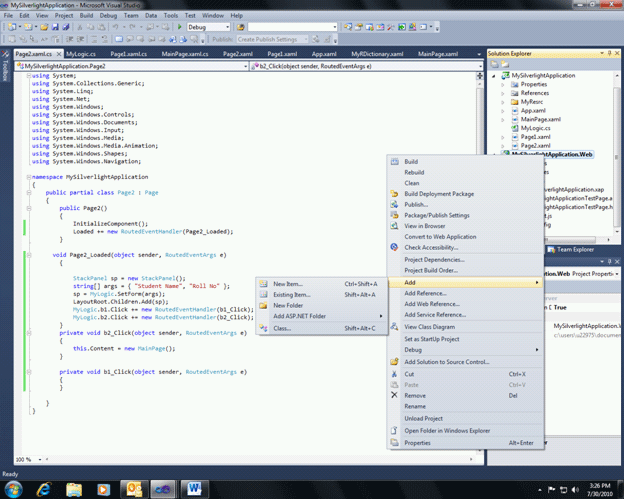Switch to the MyLogic.cs tab
624x499 pixels.
click(82, 53)
